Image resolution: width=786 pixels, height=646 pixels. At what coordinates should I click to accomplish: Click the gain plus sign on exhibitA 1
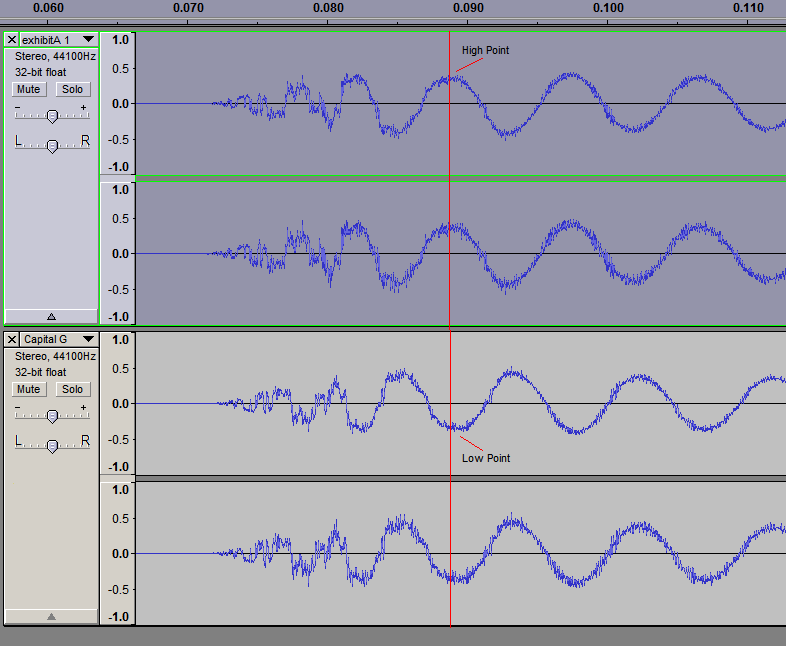click(84, 107)
